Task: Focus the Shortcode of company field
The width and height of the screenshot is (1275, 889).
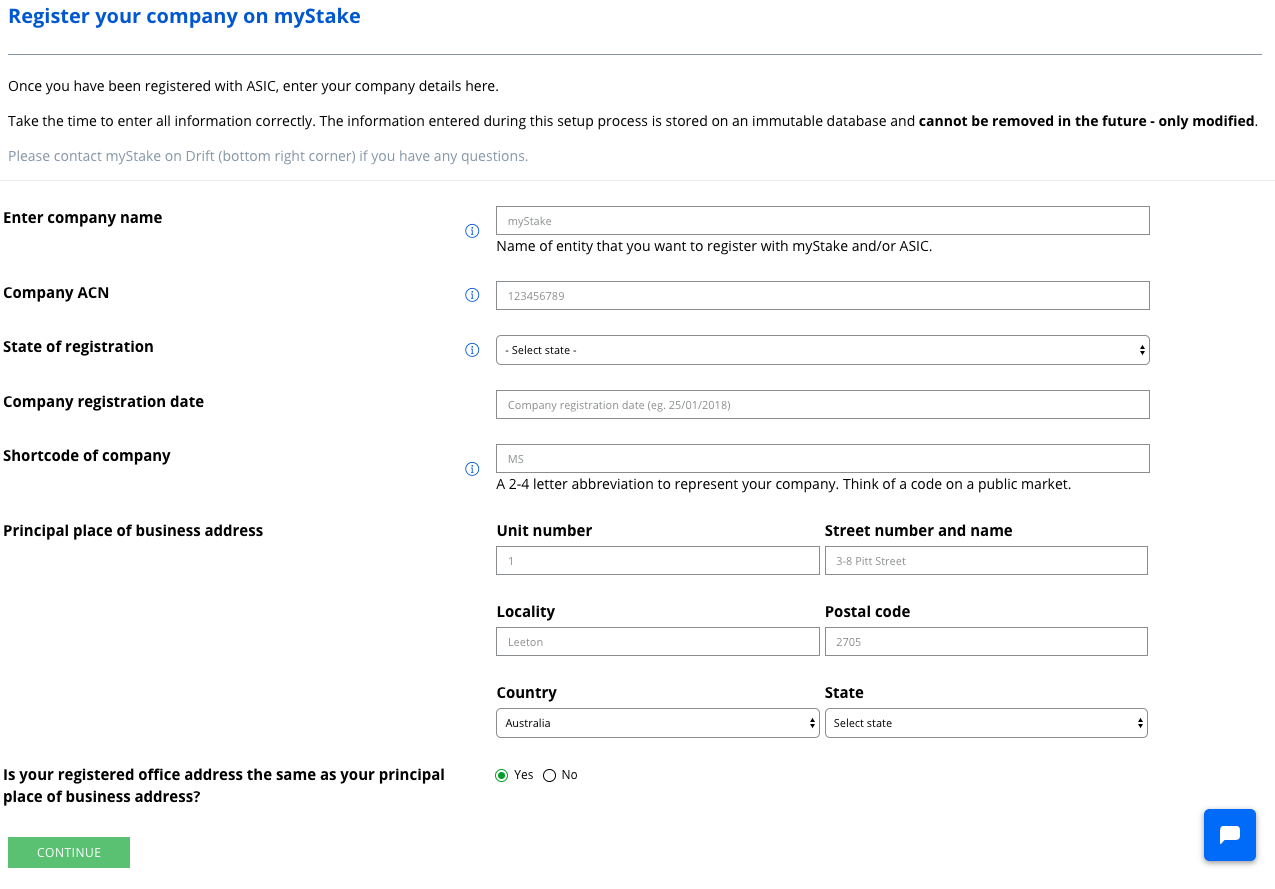Action: [822, 458]
